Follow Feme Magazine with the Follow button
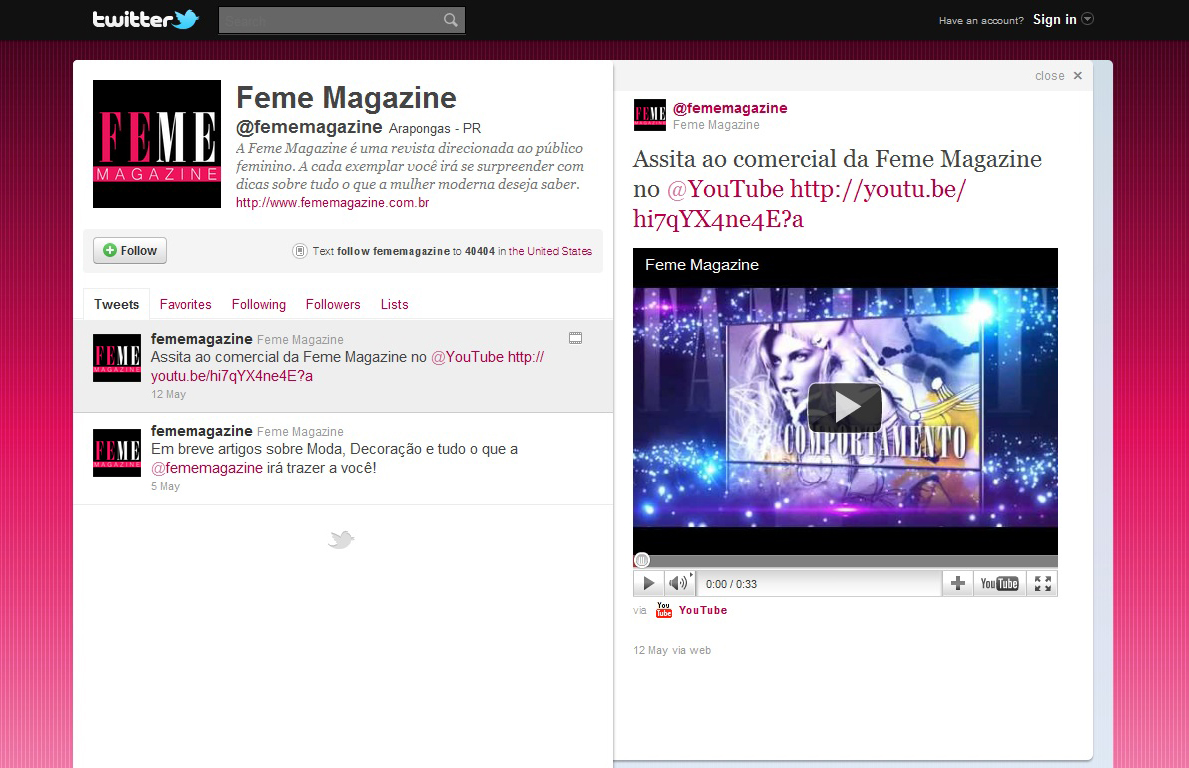The width and height of the screenshot is (1189, 768). [x=130, y=250]
